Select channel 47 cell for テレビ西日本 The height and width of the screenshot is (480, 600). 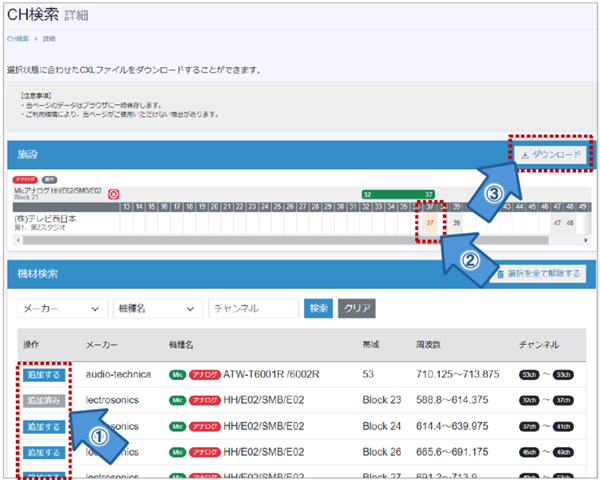557,223
